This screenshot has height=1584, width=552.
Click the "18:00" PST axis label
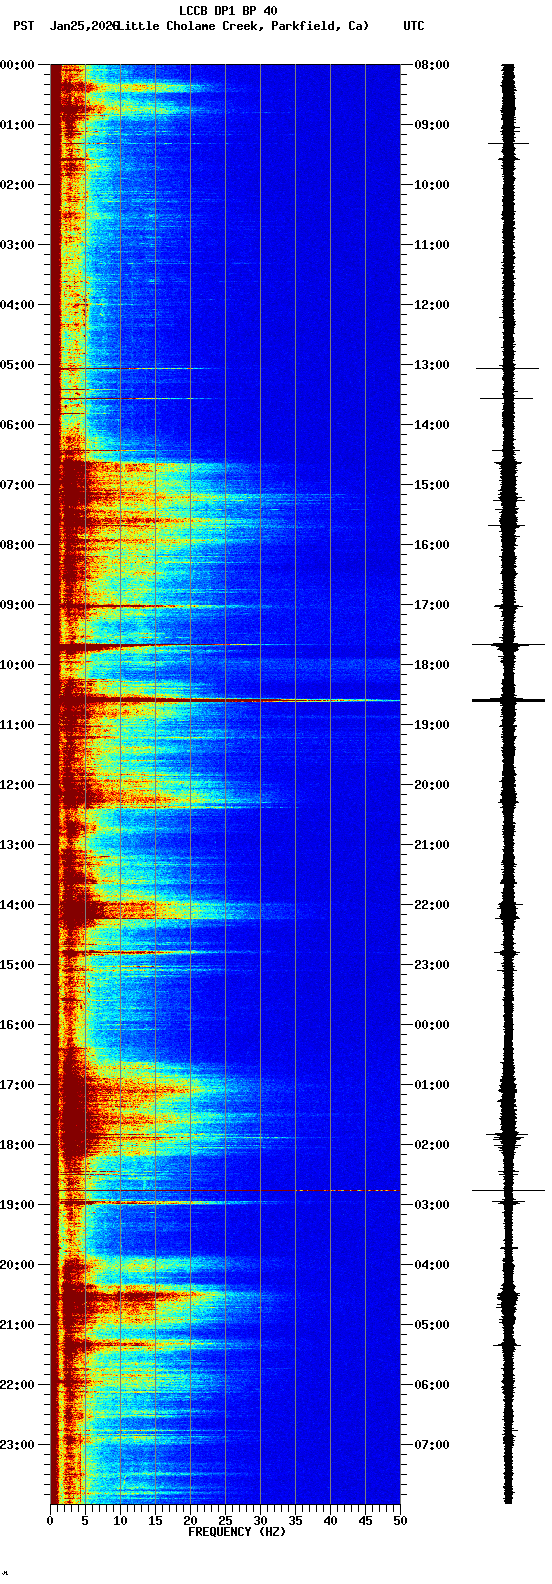(x=18, y=1145)
